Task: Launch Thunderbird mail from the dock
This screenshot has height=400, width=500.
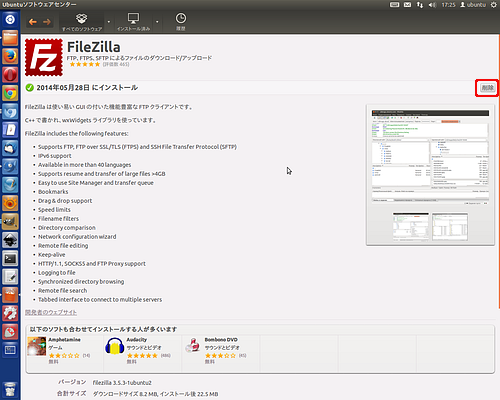Action: [x=10, y=148]
